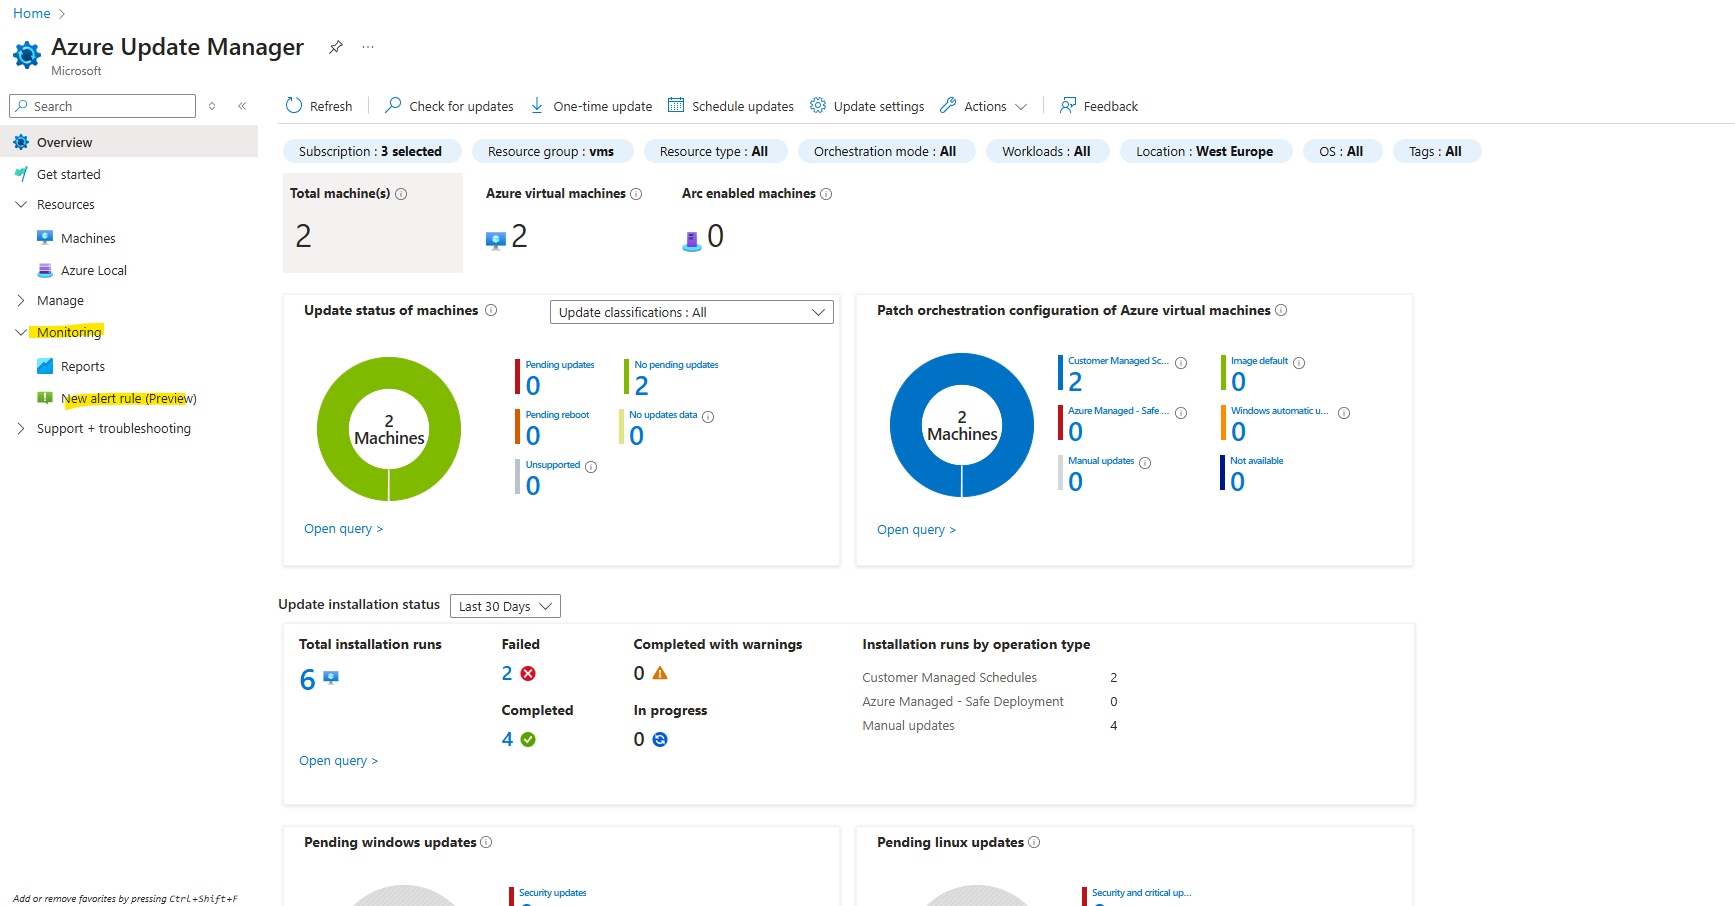Click the Arc enabled machines server icon

coord(692,240)
